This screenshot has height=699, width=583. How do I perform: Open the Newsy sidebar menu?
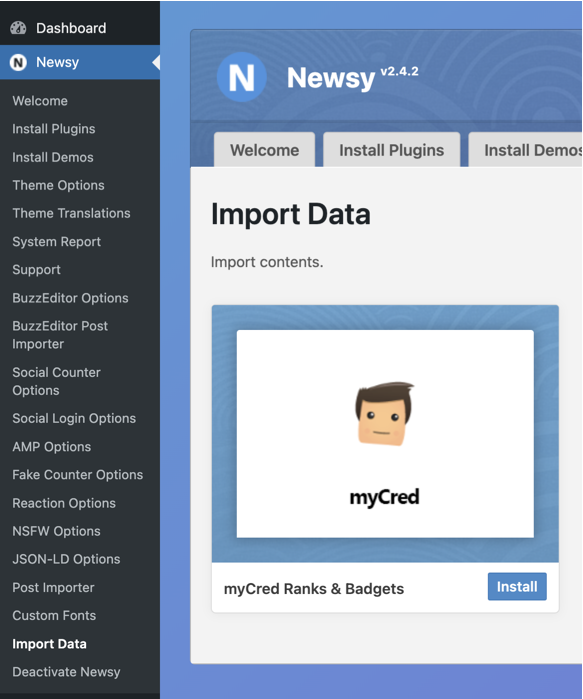80,62
